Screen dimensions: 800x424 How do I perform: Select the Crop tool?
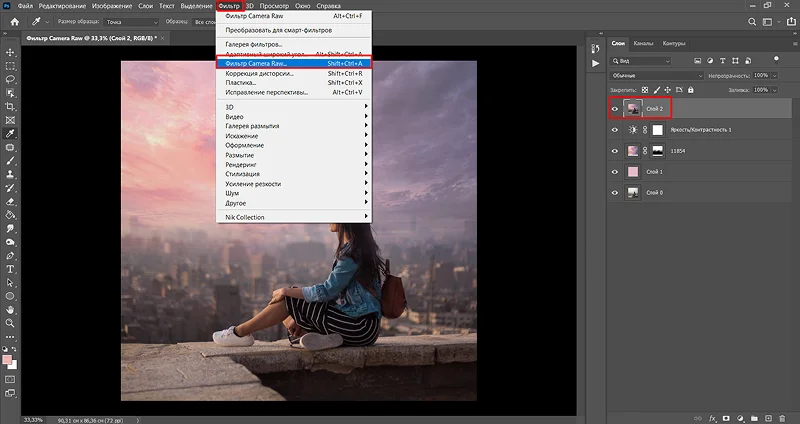click(x=10, y=107)
